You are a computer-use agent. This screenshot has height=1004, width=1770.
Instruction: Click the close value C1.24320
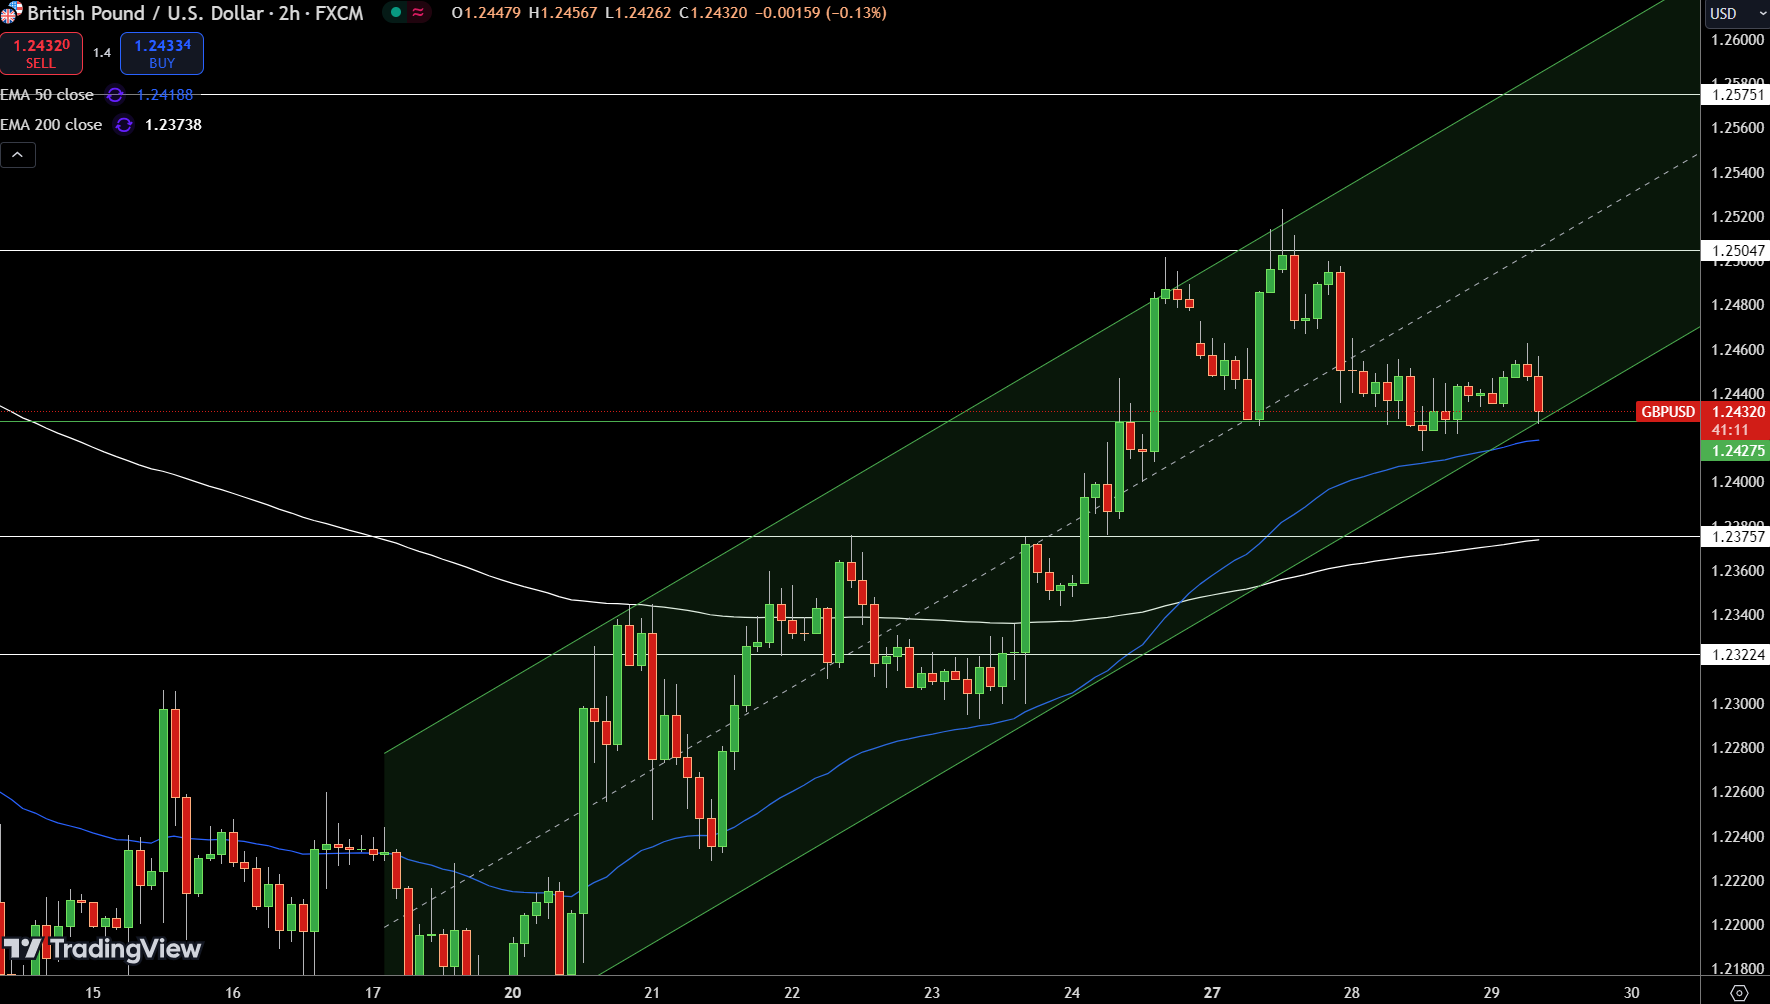pos(713,13)
